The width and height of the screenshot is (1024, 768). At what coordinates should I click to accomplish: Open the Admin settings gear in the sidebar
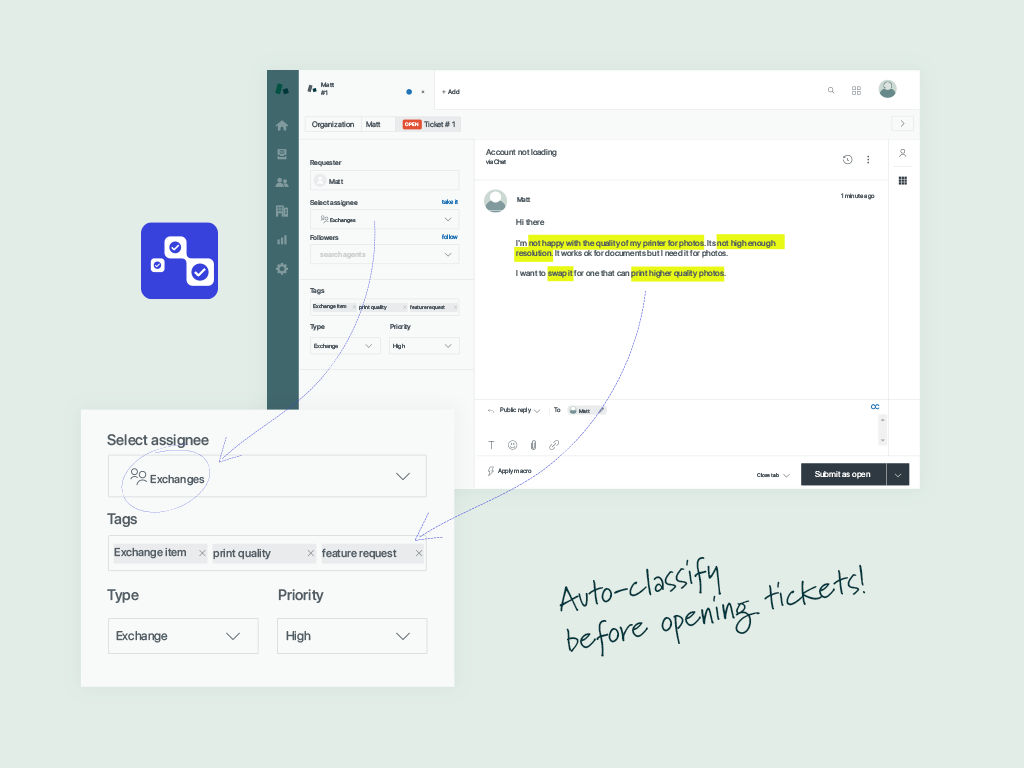[281, 268]
